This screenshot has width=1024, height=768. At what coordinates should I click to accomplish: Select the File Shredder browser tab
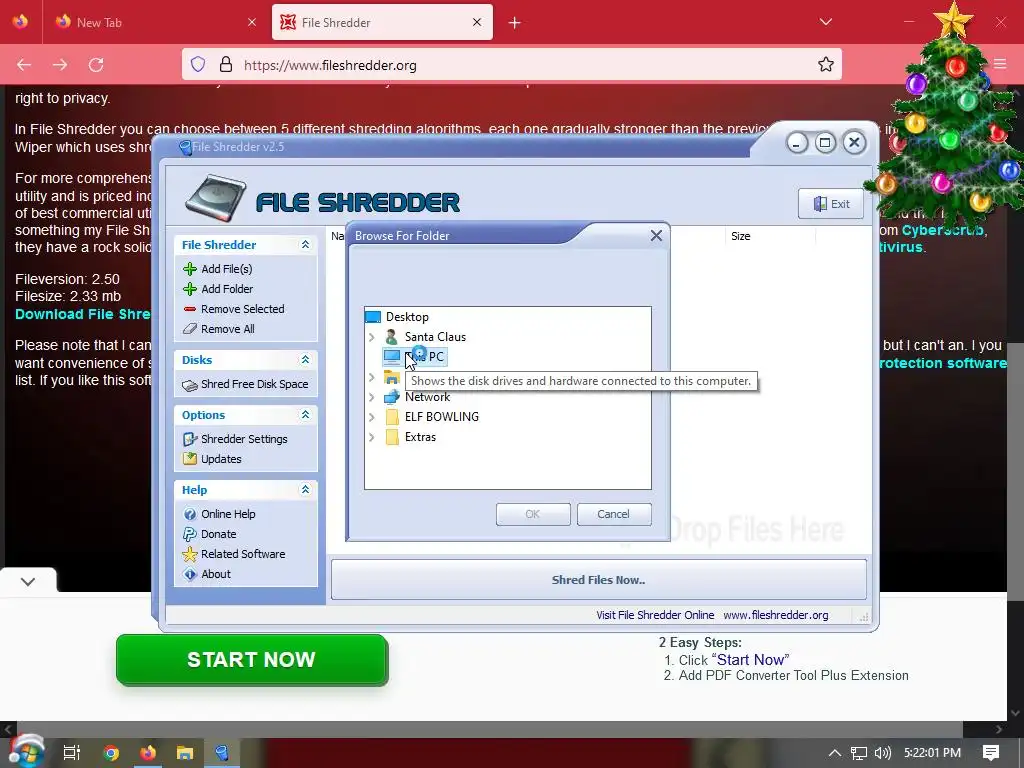coord(382,22)
